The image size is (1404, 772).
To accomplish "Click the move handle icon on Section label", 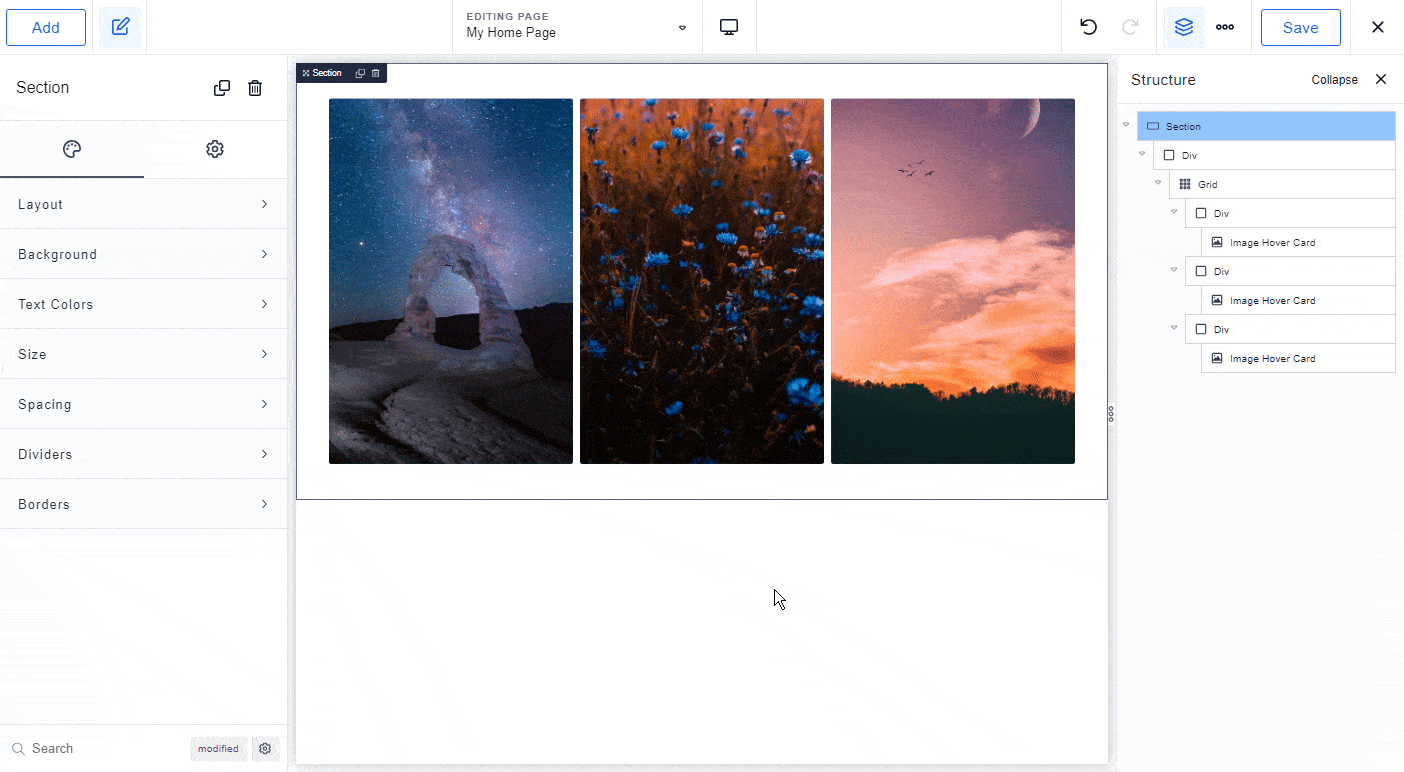I will click(x=306, y=73).
